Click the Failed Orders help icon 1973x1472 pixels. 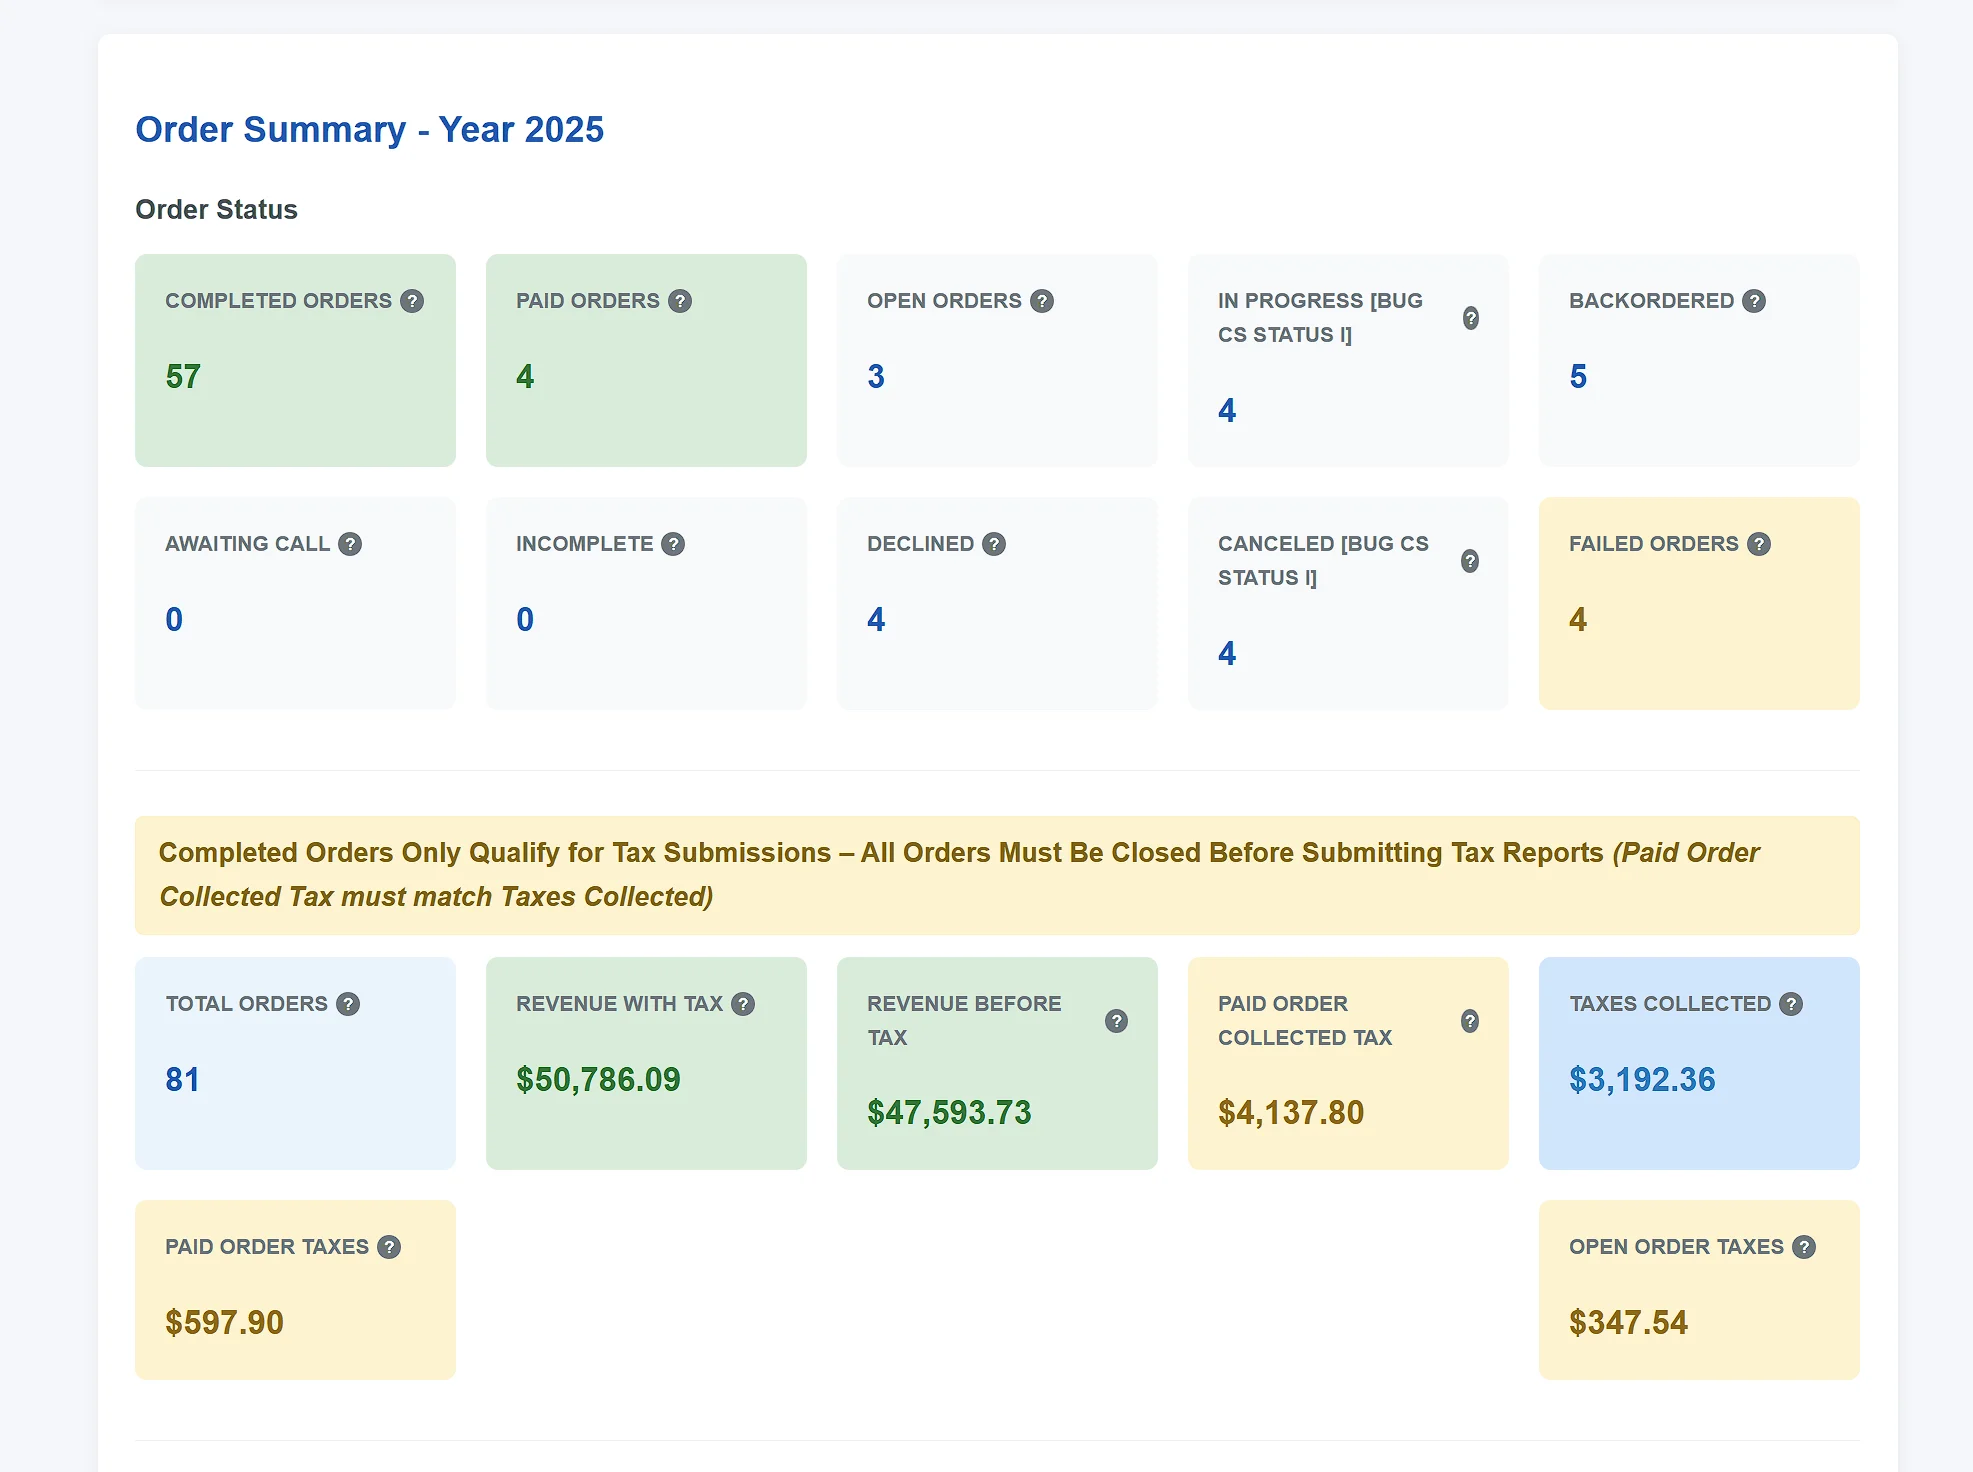pos(1759,544)
